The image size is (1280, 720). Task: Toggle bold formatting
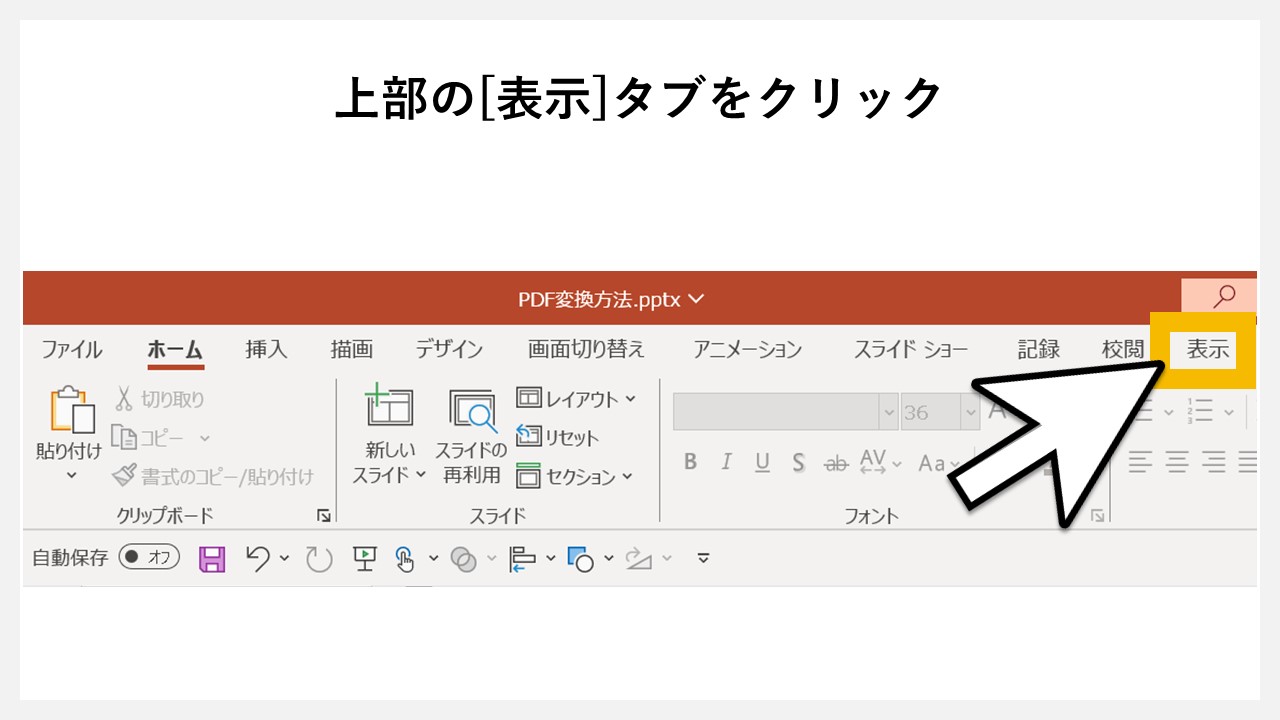[691, 462]
